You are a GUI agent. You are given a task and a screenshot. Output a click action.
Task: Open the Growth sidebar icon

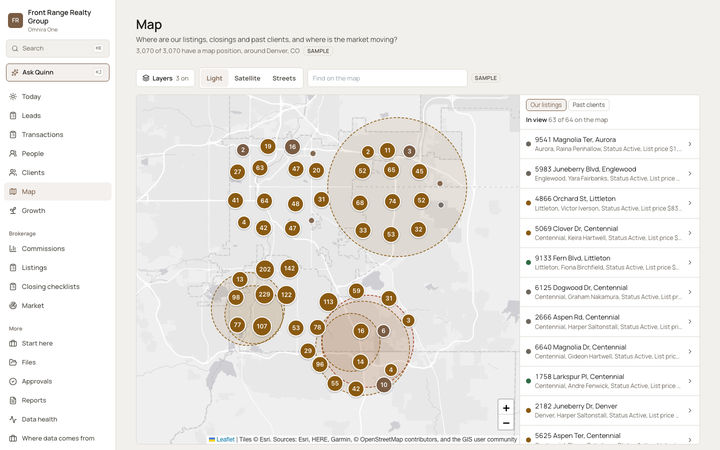13,211
